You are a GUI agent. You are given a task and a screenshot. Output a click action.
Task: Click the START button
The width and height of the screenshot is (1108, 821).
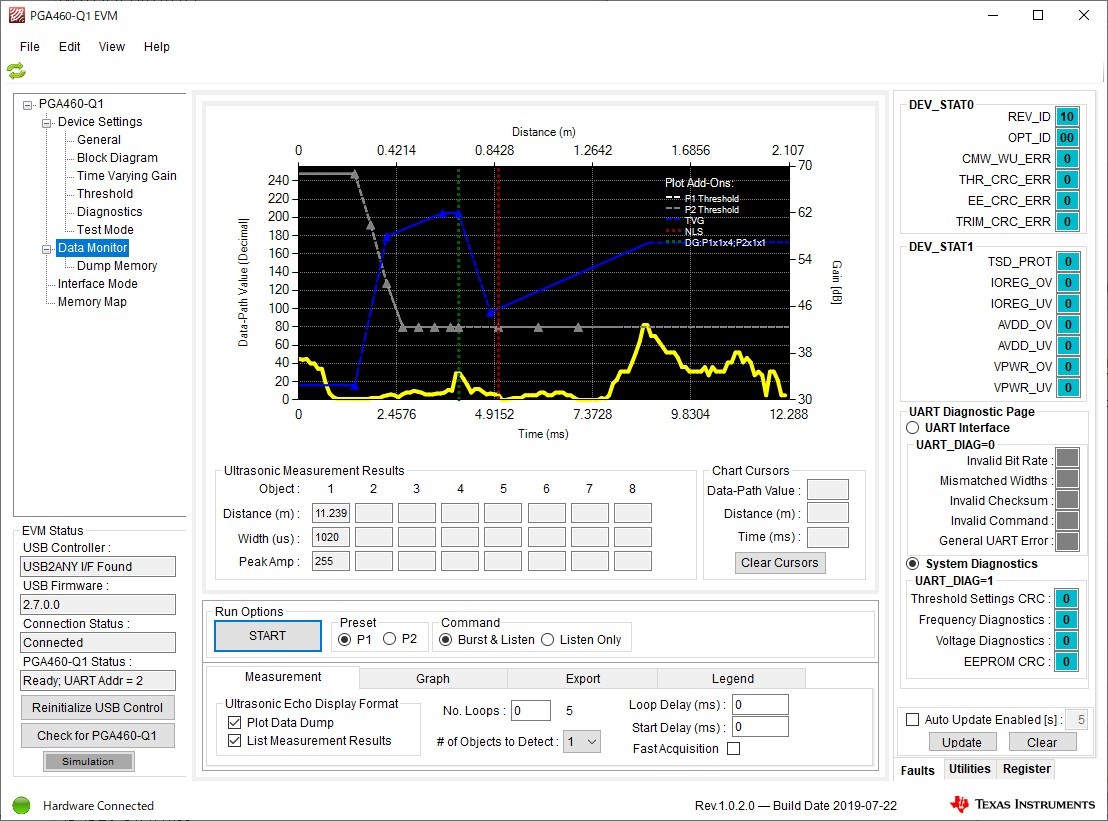tap(268, 636)
